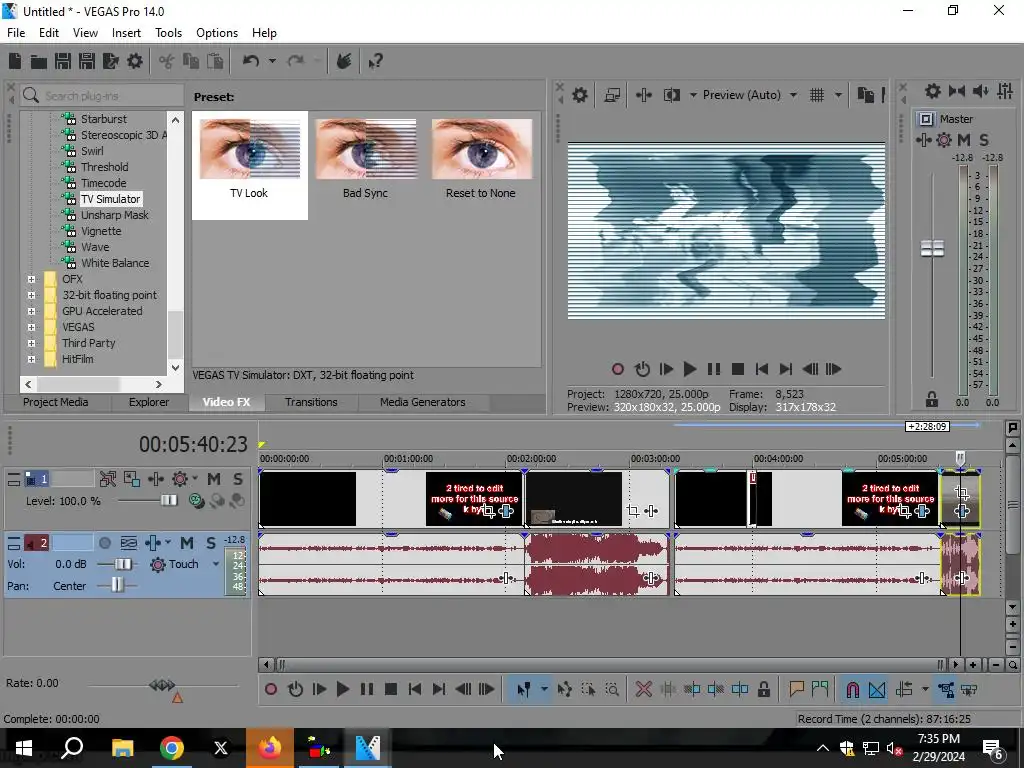Play preview from start button
The width and height of the screenshot is (1024, 768).
pos(666,370)
